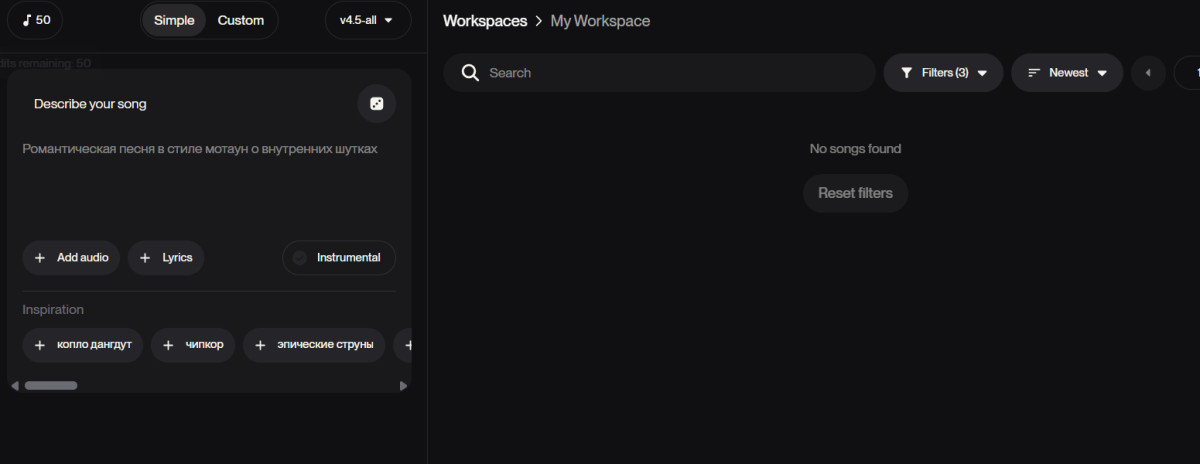
Task: Click the plus icon on Add audio
Action: [x=40, y=258]
